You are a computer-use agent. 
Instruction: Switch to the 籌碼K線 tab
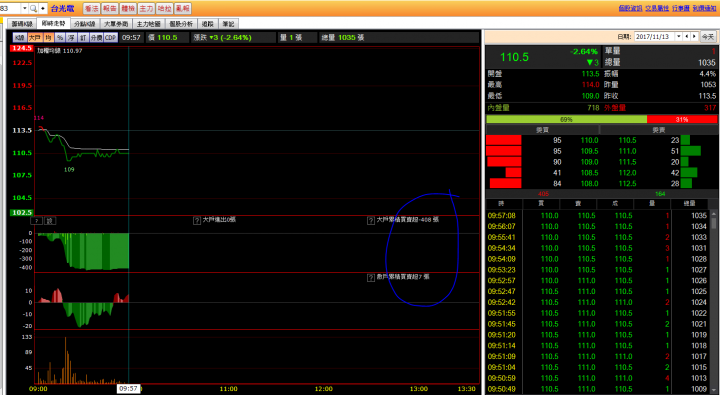click(x=22, y=24)
